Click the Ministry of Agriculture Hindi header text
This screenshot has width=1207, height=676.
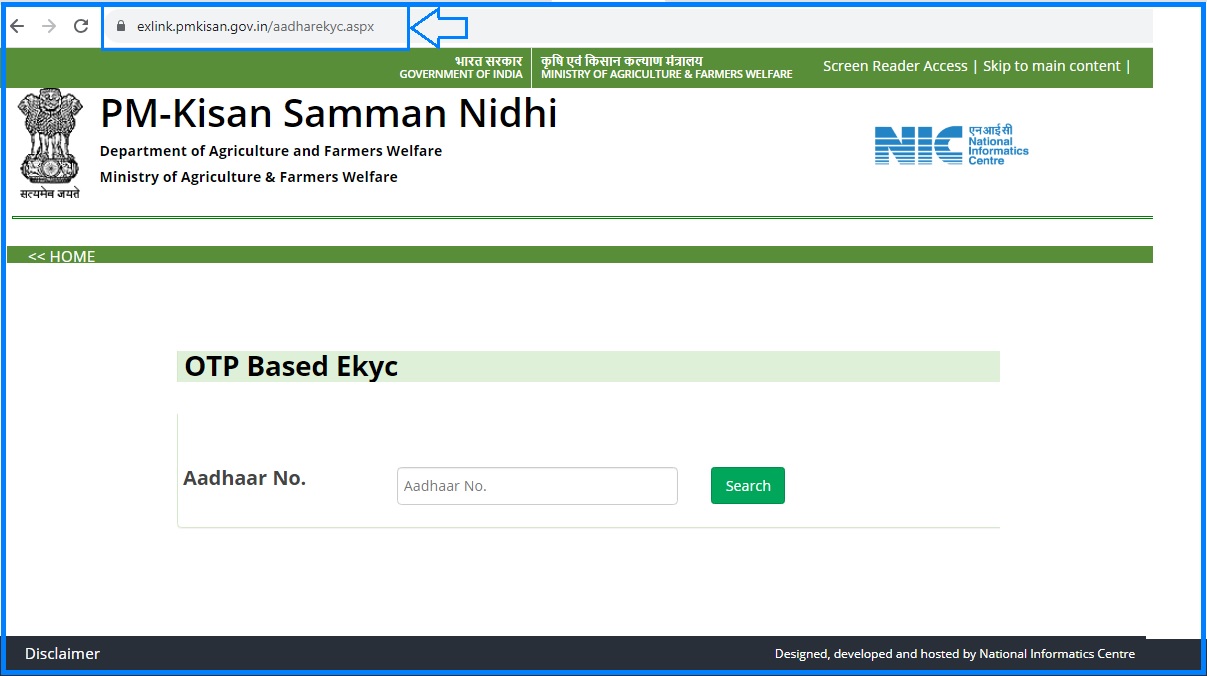pos(620,60)
